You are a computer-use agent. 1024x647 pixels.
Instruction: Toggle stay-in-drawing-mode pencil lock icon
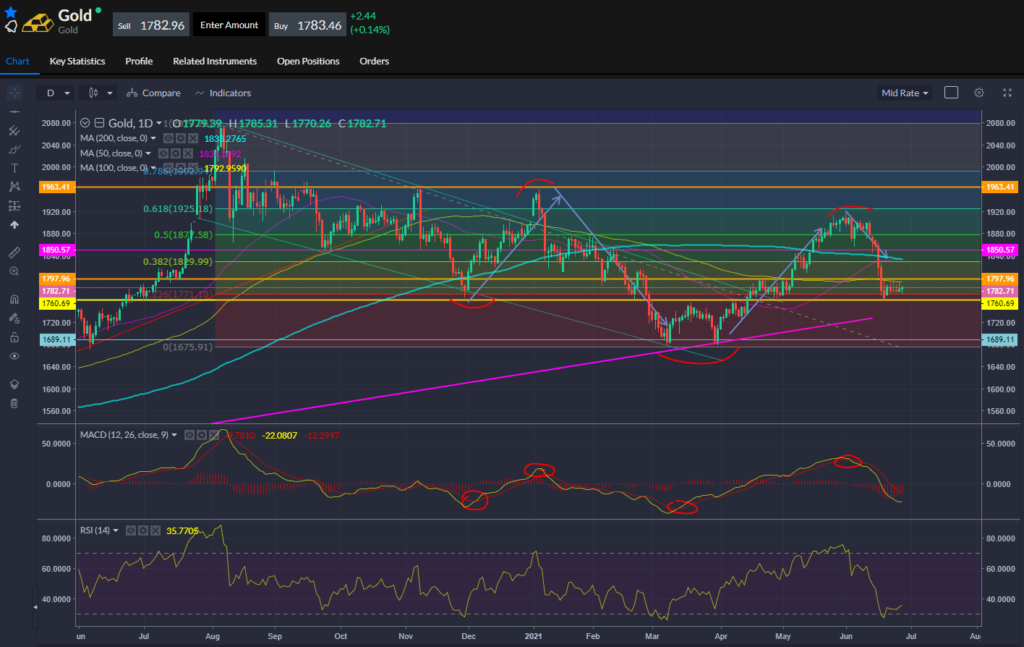point(14,318)
